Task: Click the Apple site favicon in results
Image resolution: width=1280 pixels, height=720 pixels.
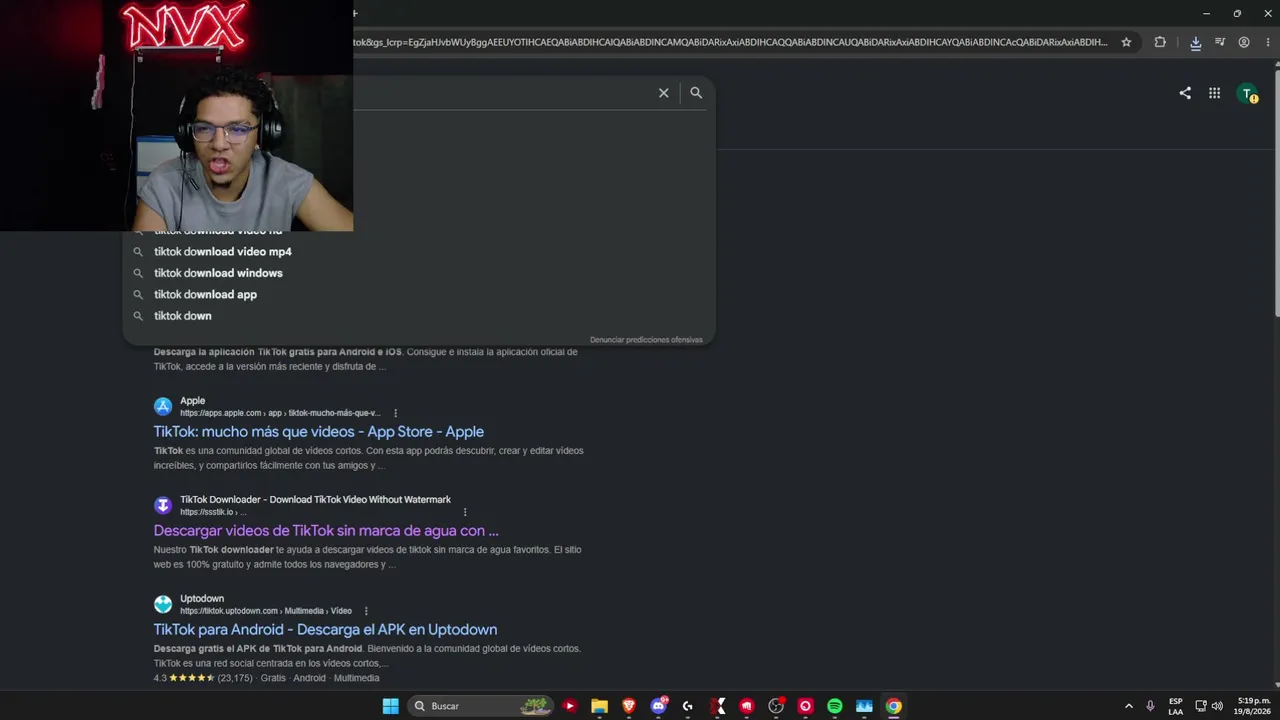Action: click(163, 406)
